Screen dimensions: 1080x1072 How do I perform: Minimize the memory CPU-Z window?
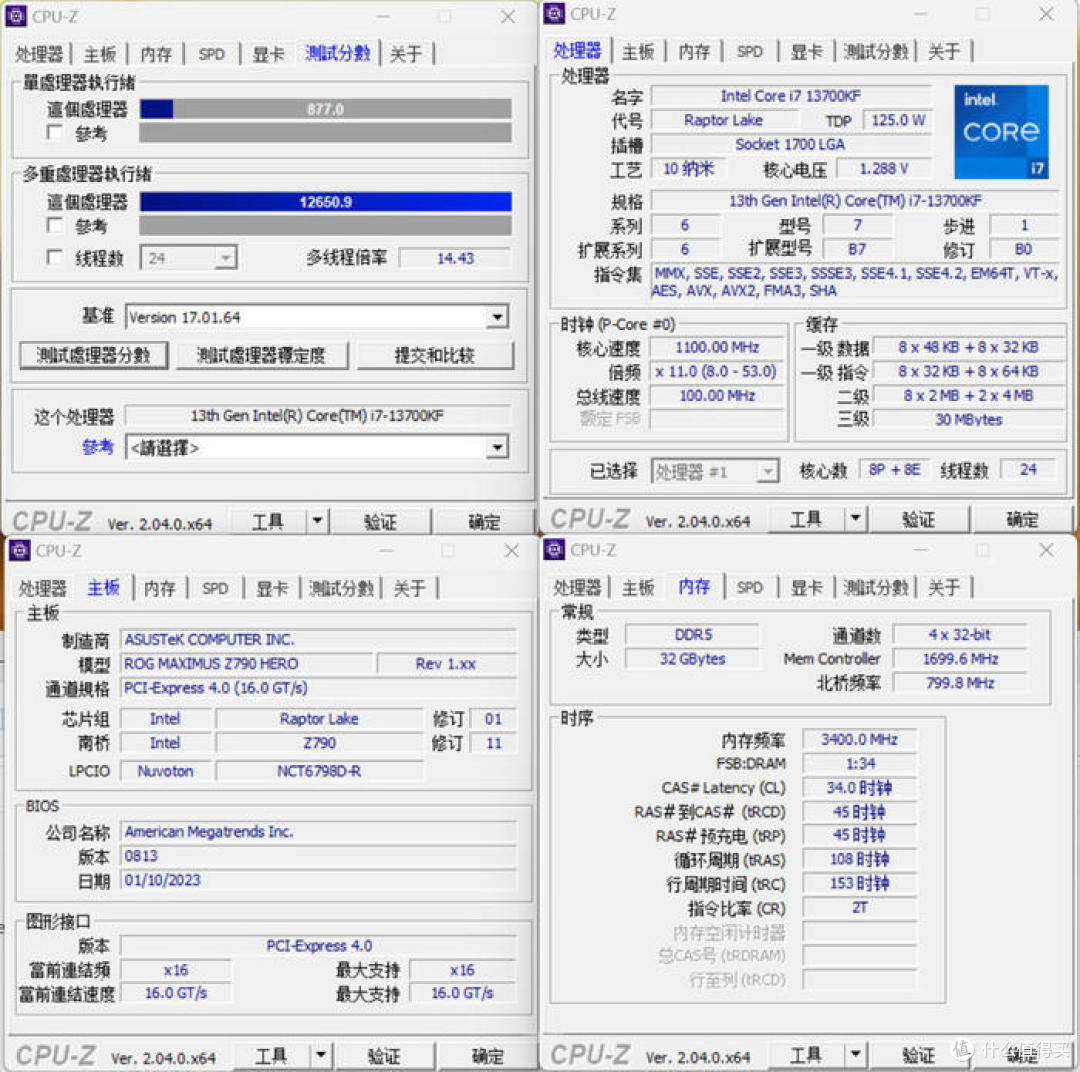[921, 550]
